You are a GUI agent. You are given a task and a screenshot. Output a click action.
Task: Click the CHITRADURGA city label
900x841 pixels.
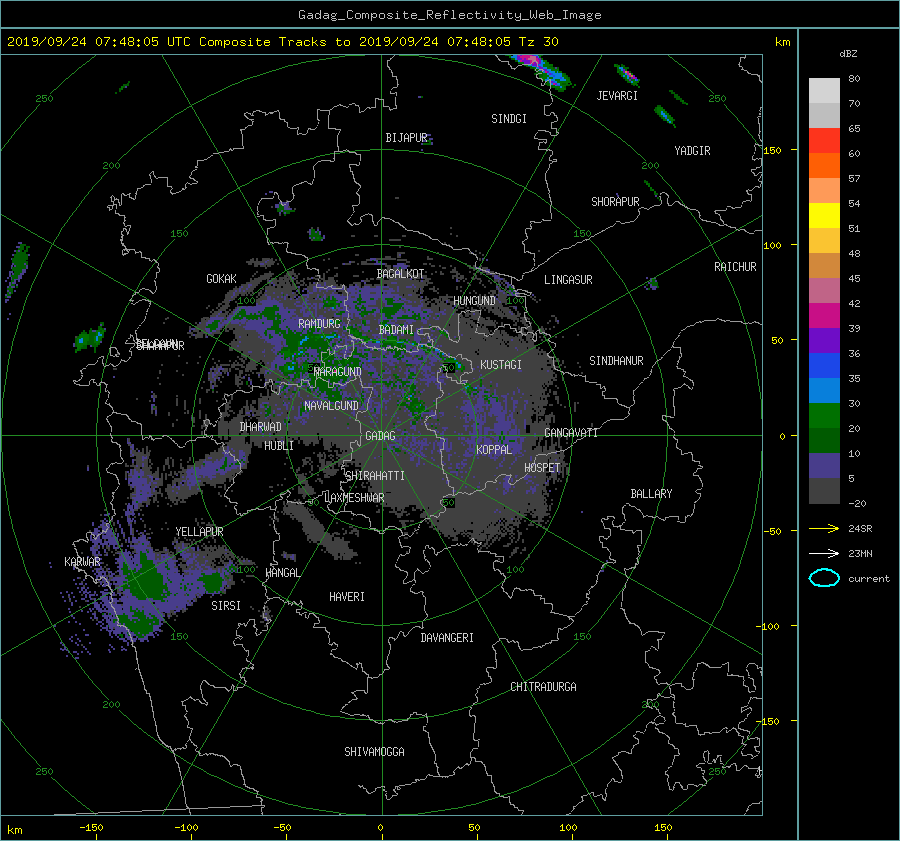click(543, 687)
